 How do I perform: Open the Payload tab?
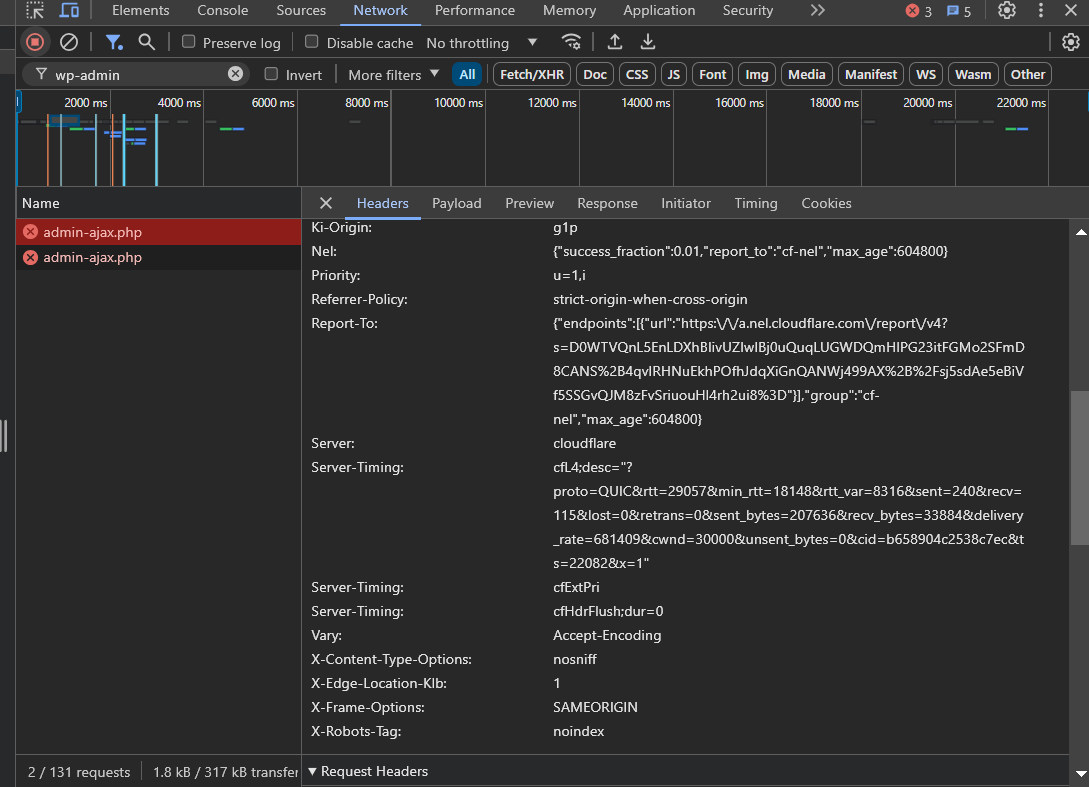pyautogui.click(x=456, y=203)
